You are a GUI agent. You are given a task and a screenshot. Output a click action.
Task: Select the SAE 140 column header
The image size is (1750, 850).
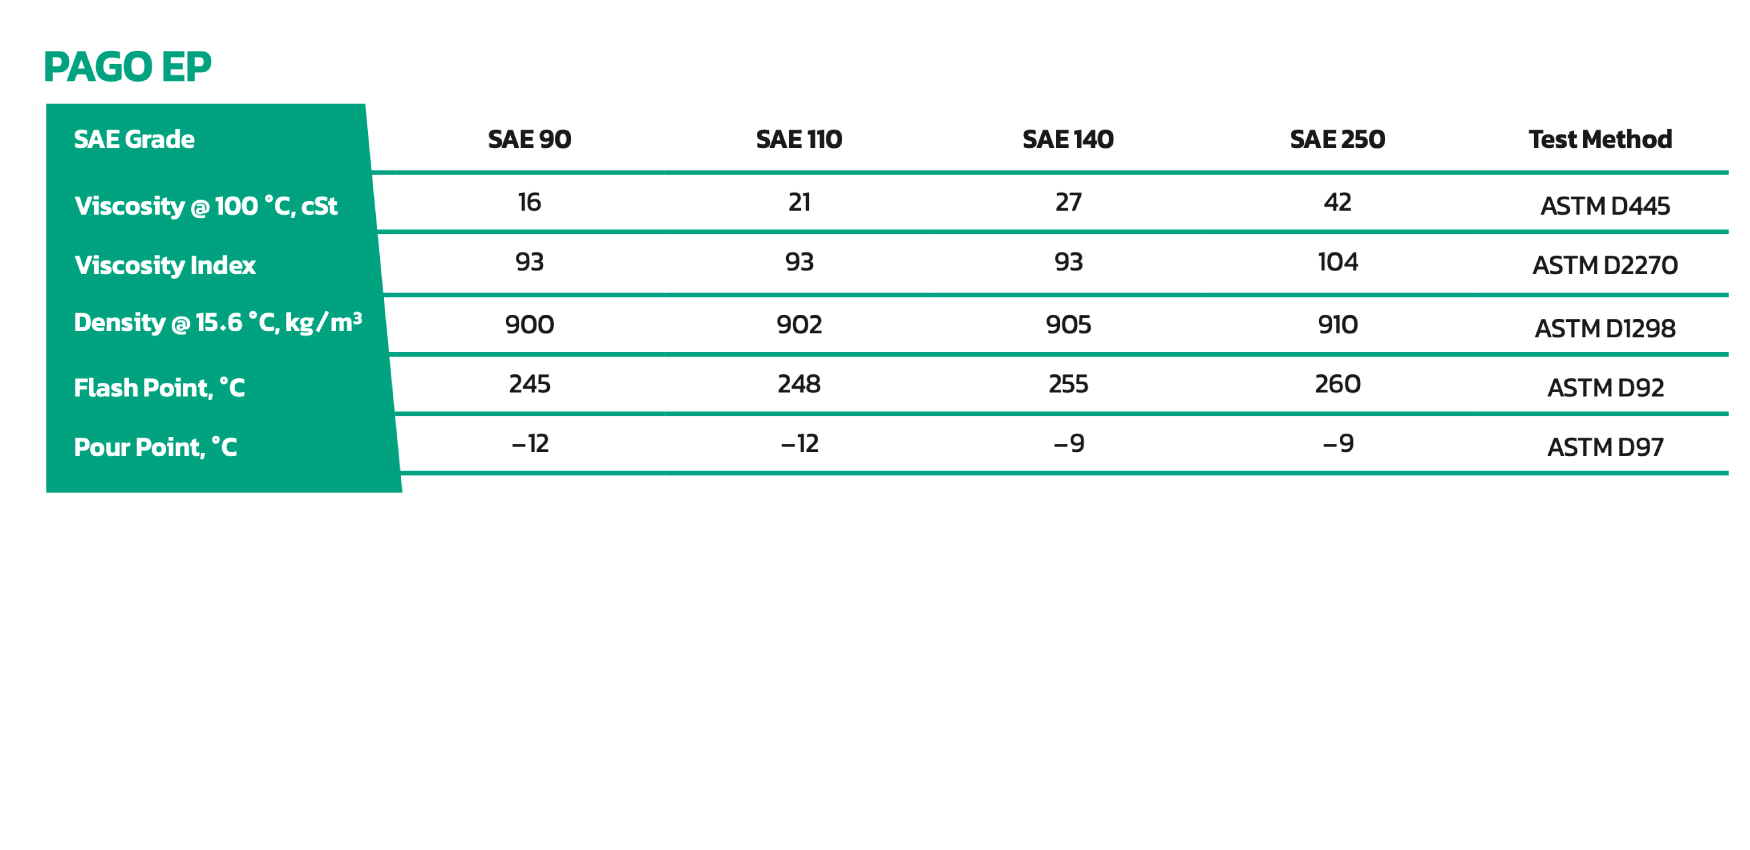click(1068, 139)
